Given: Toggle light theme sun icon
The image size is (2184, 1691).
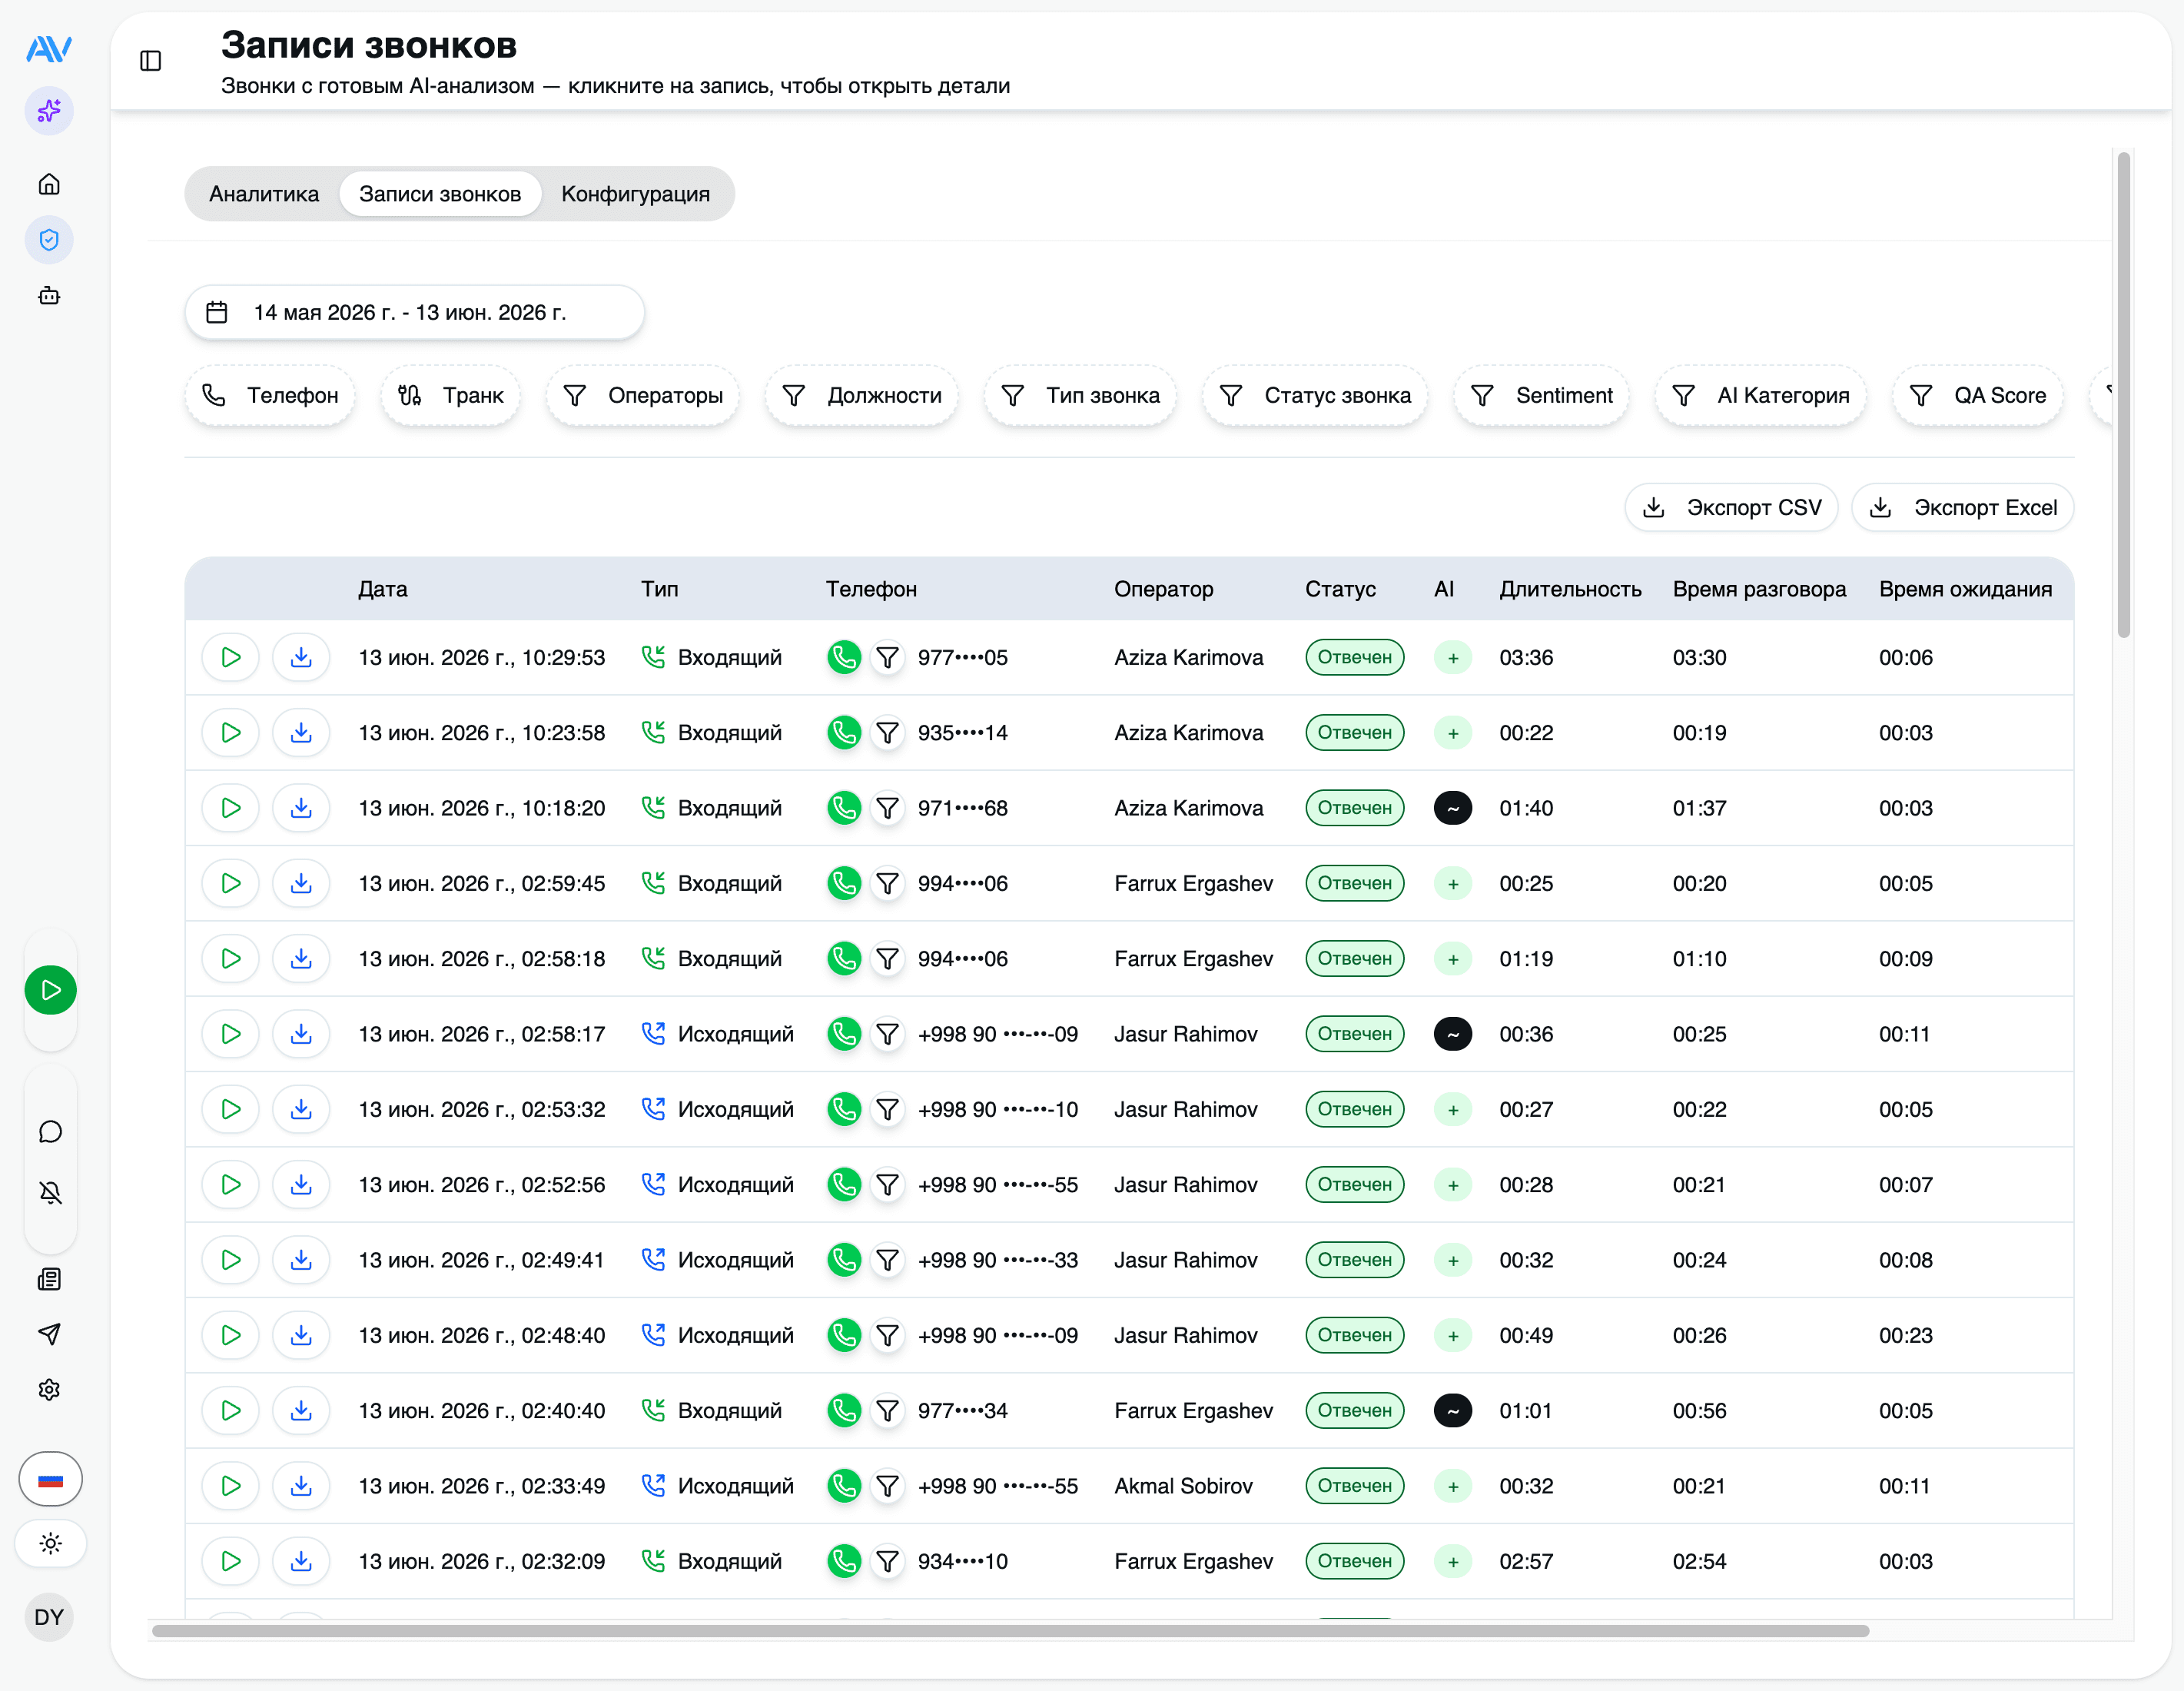Looking at the screenshot, I should 50,1543.
